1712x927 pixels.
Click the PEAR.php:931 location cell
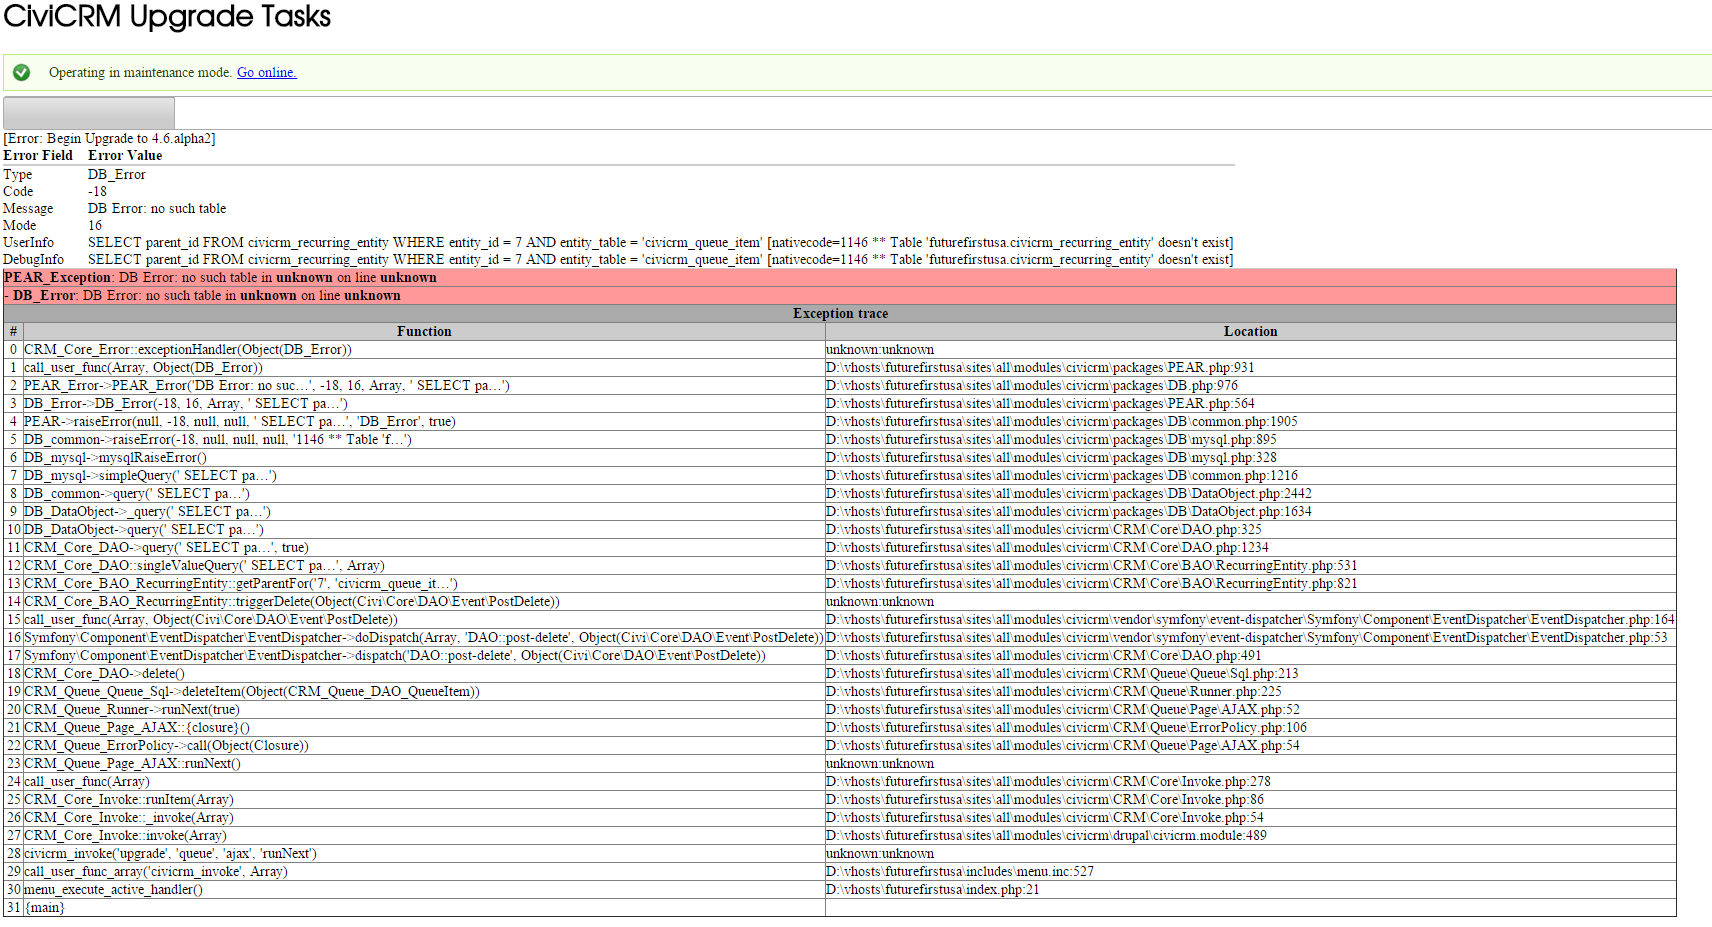click(x=1251, y=368)
